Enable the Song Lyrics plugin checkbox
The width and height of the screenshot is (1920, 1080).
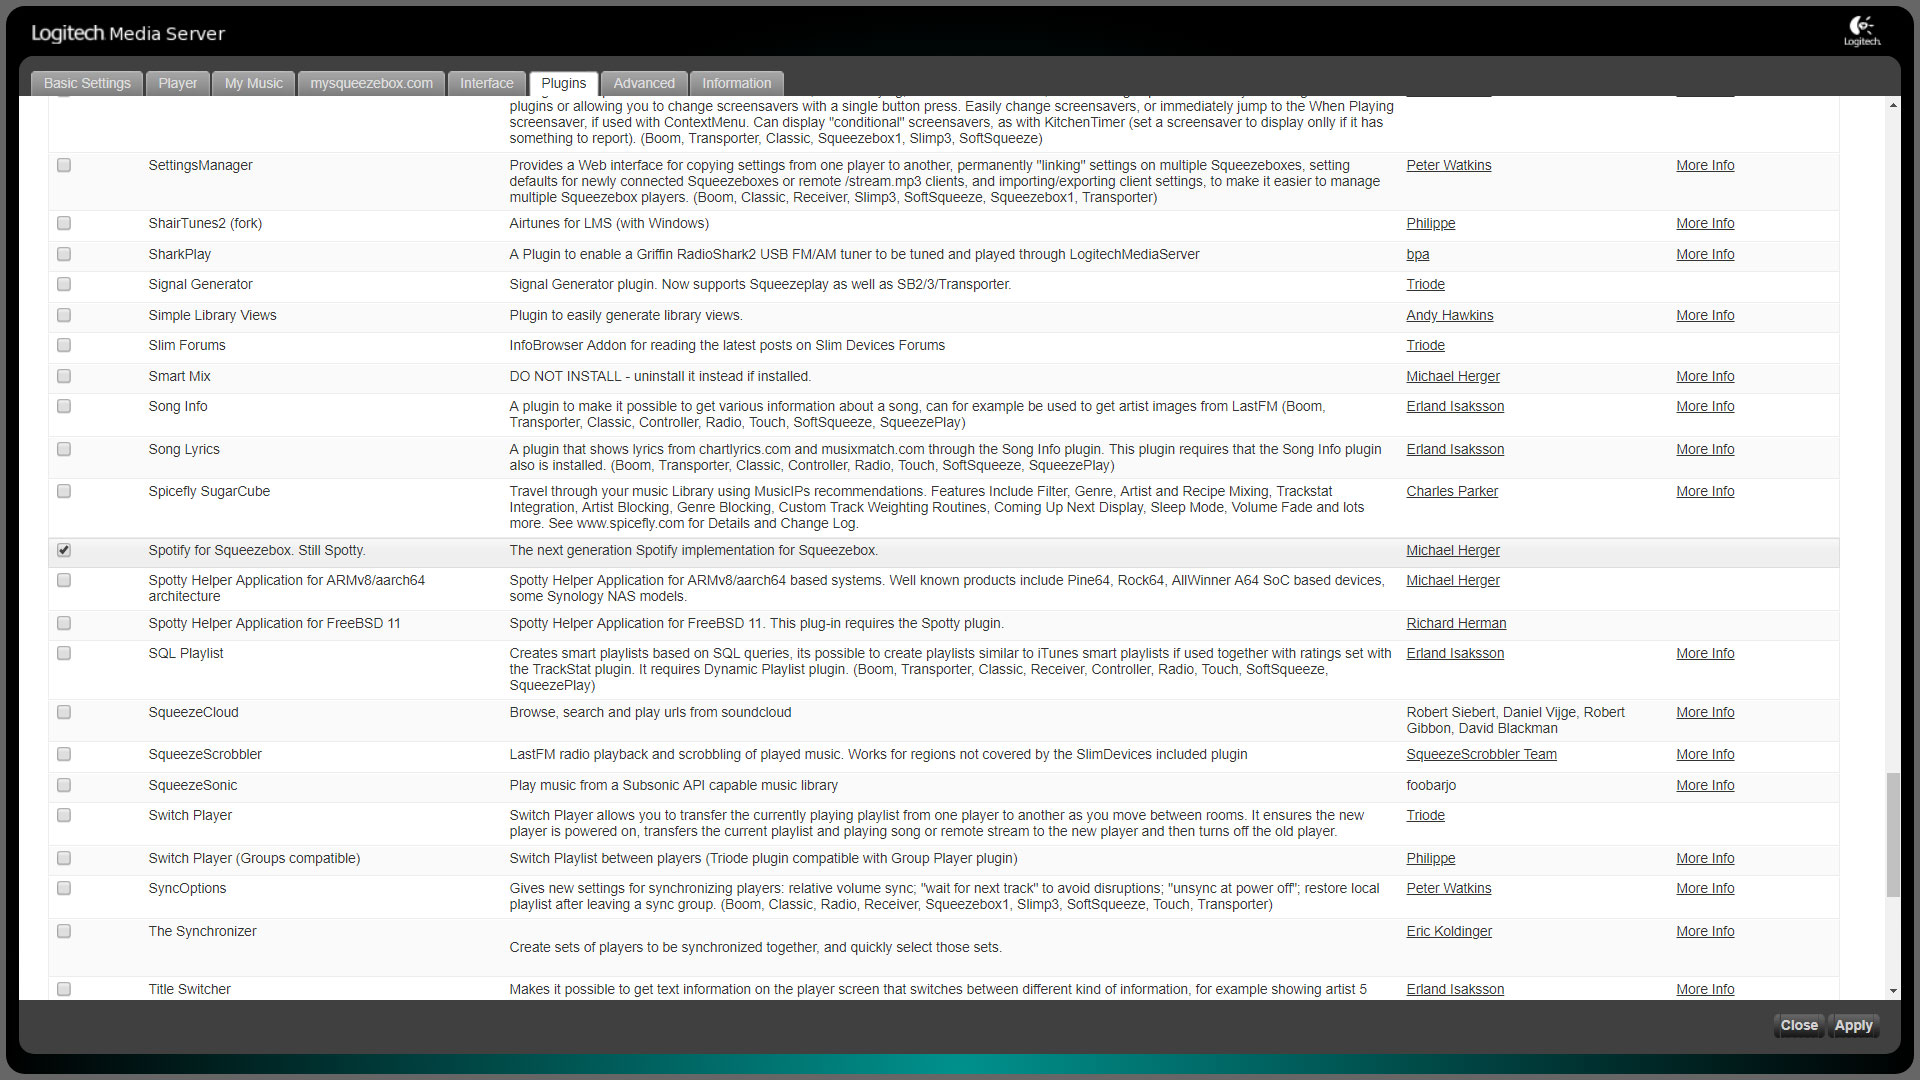tap(64, 449)
